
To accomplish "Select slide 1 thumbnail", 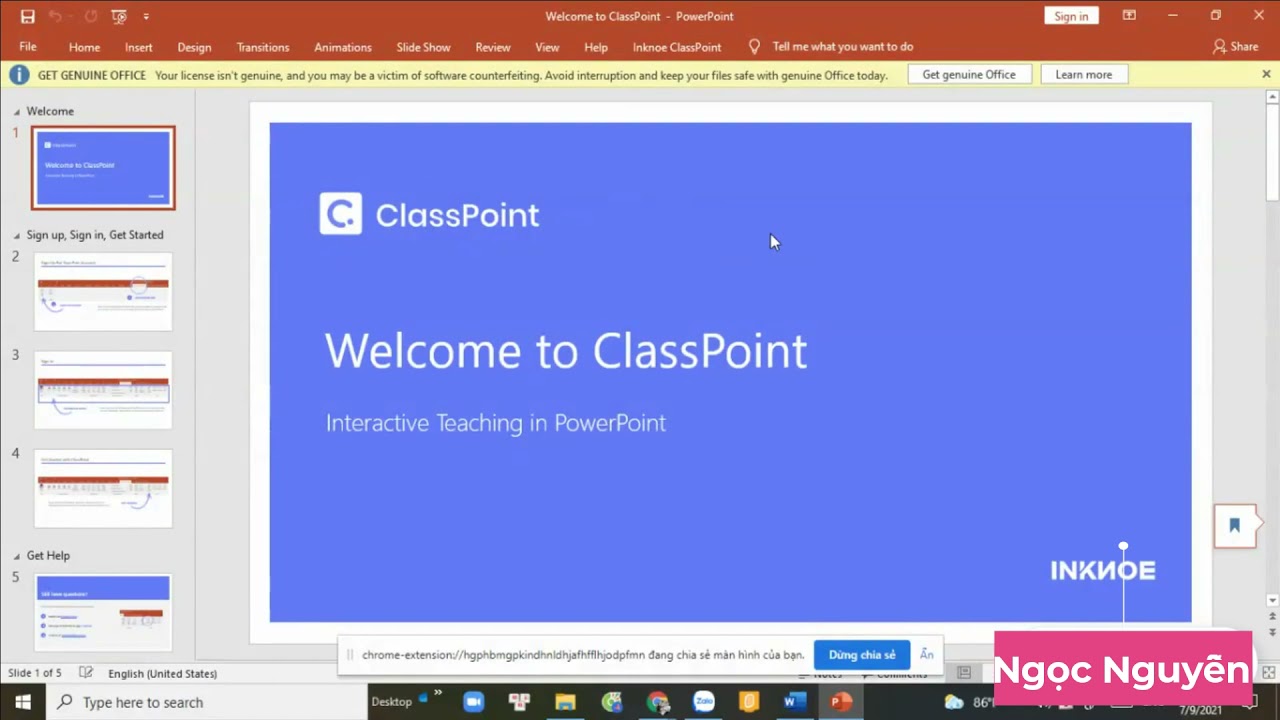I will [103, 168].
